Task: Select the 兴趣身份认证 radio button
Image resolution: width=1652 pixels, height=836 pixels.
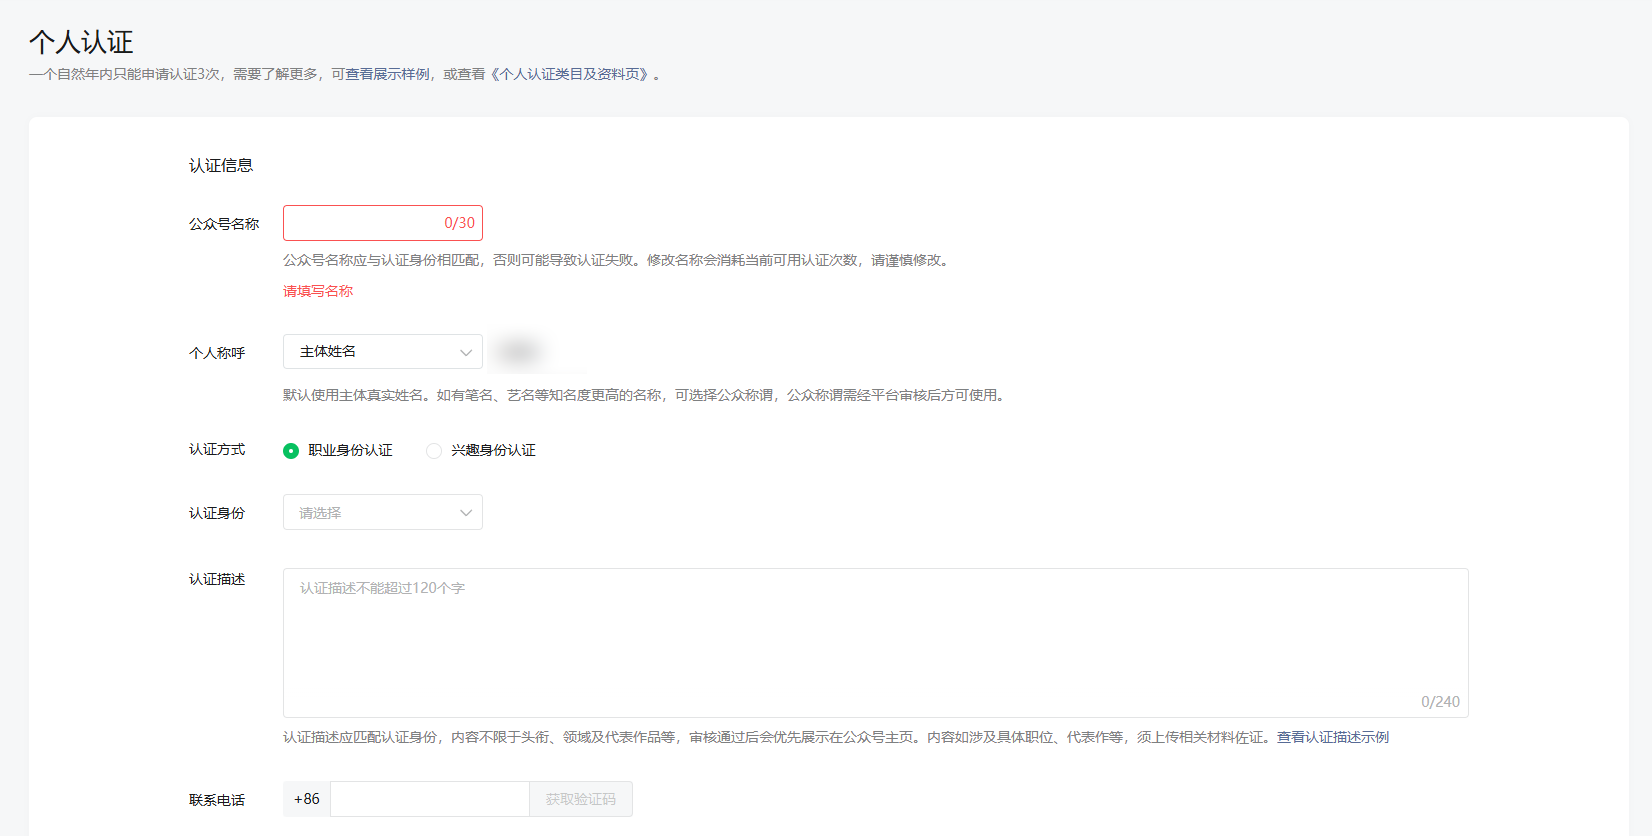Action: coord(434,451)
